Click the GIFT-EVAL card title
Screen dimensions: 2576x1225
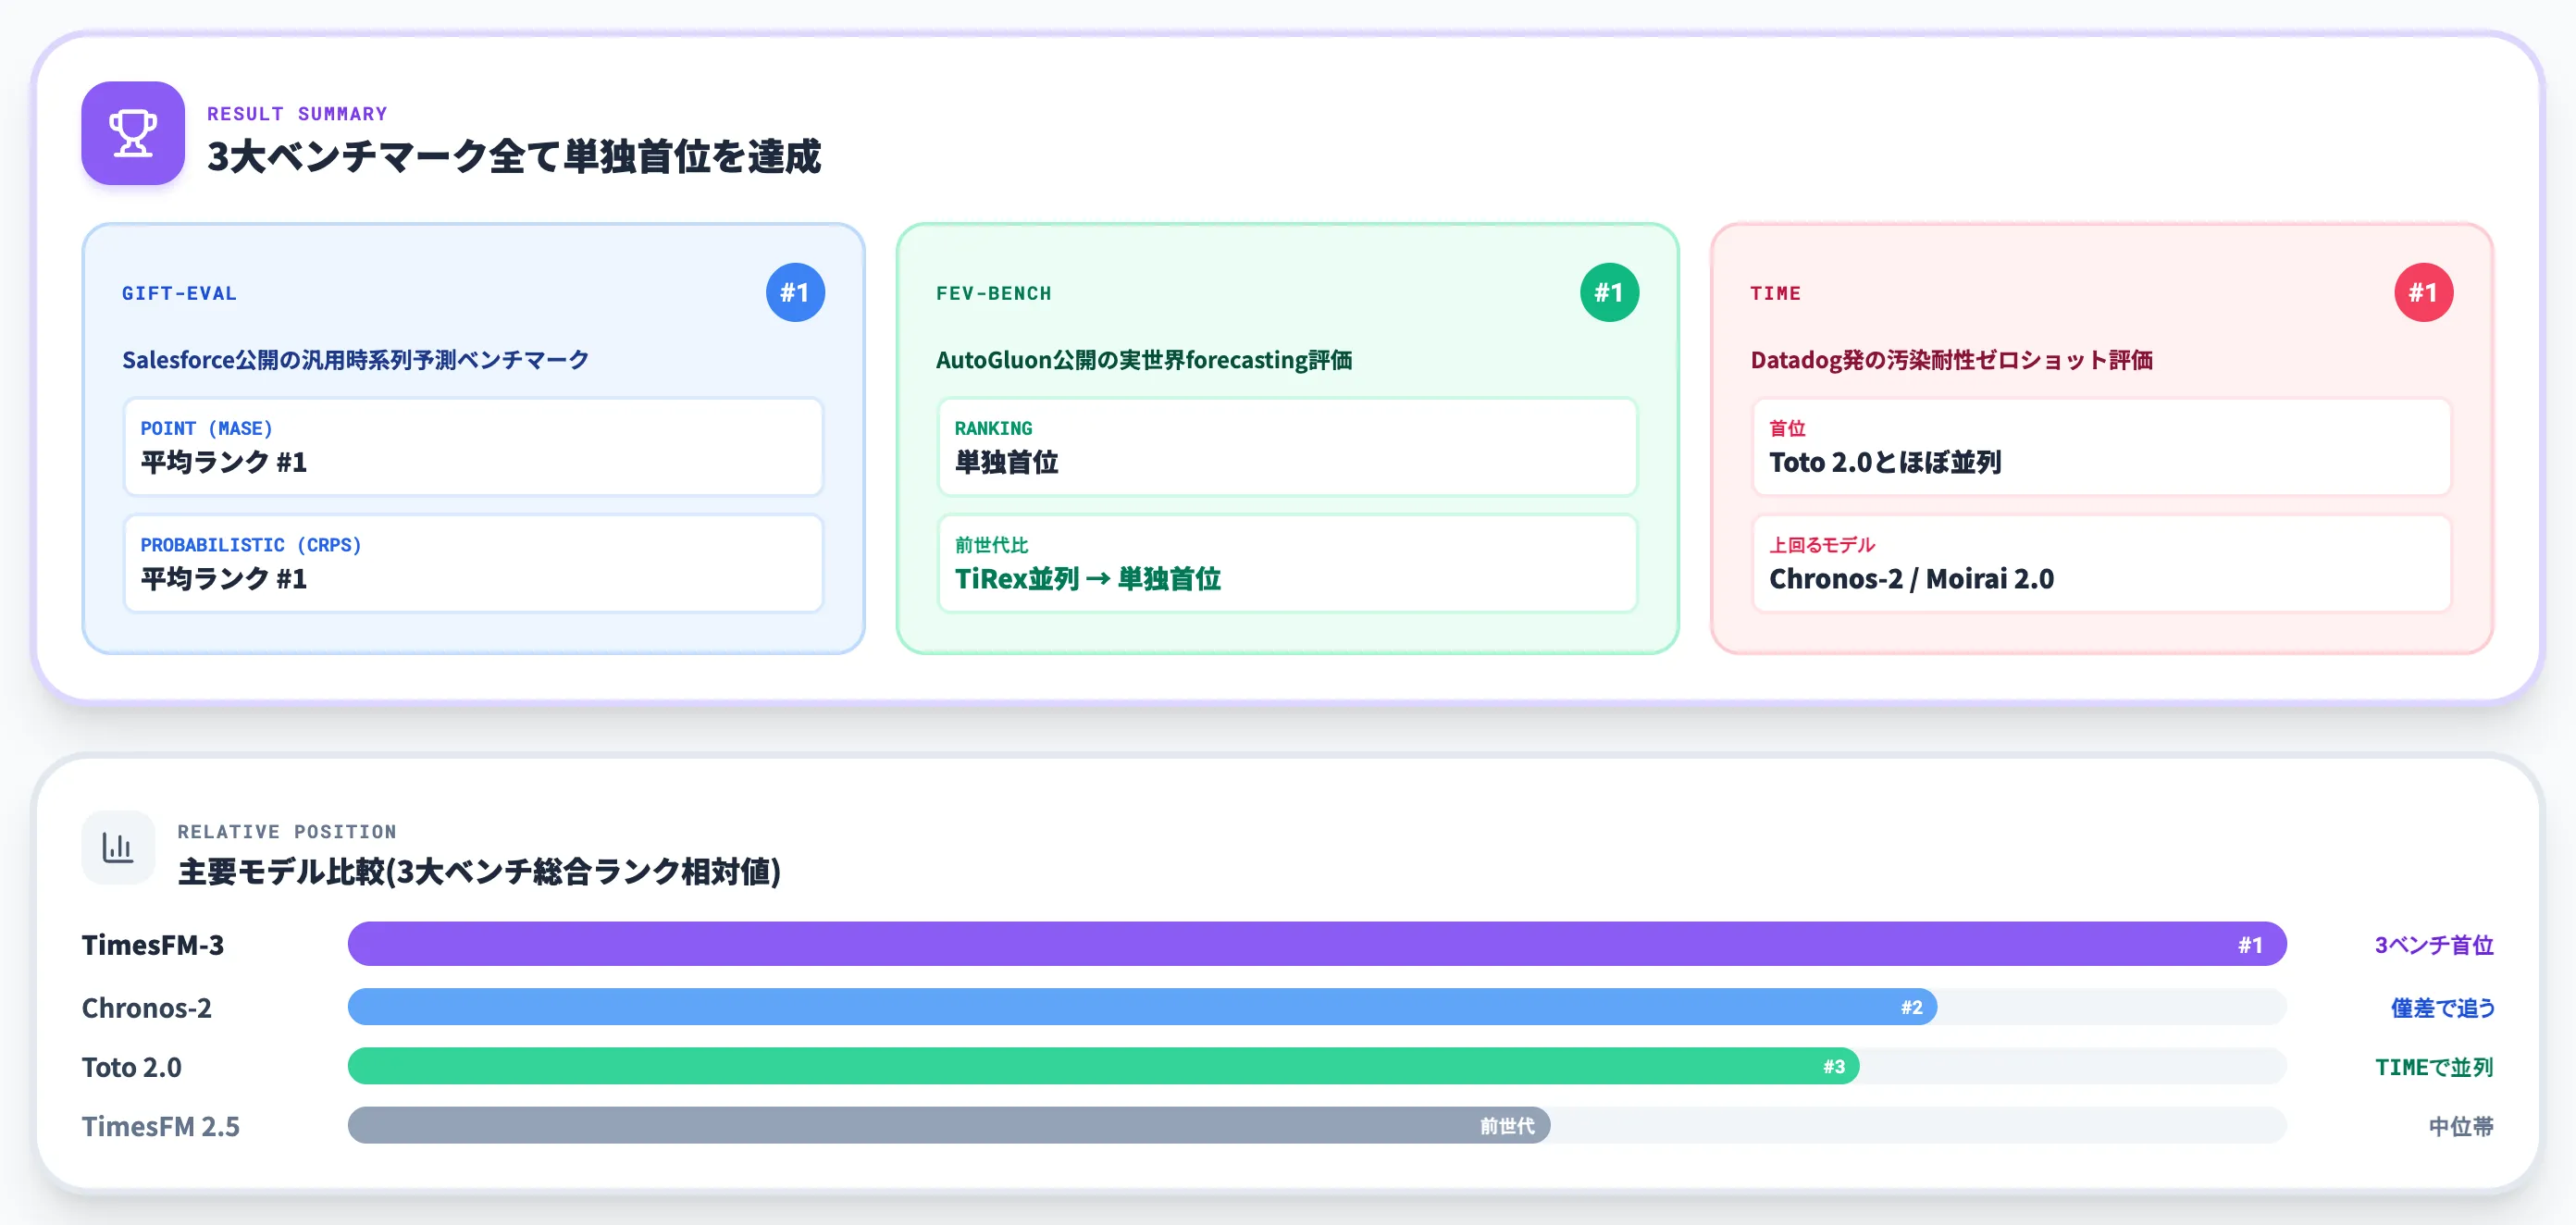[x=179, y=293]
